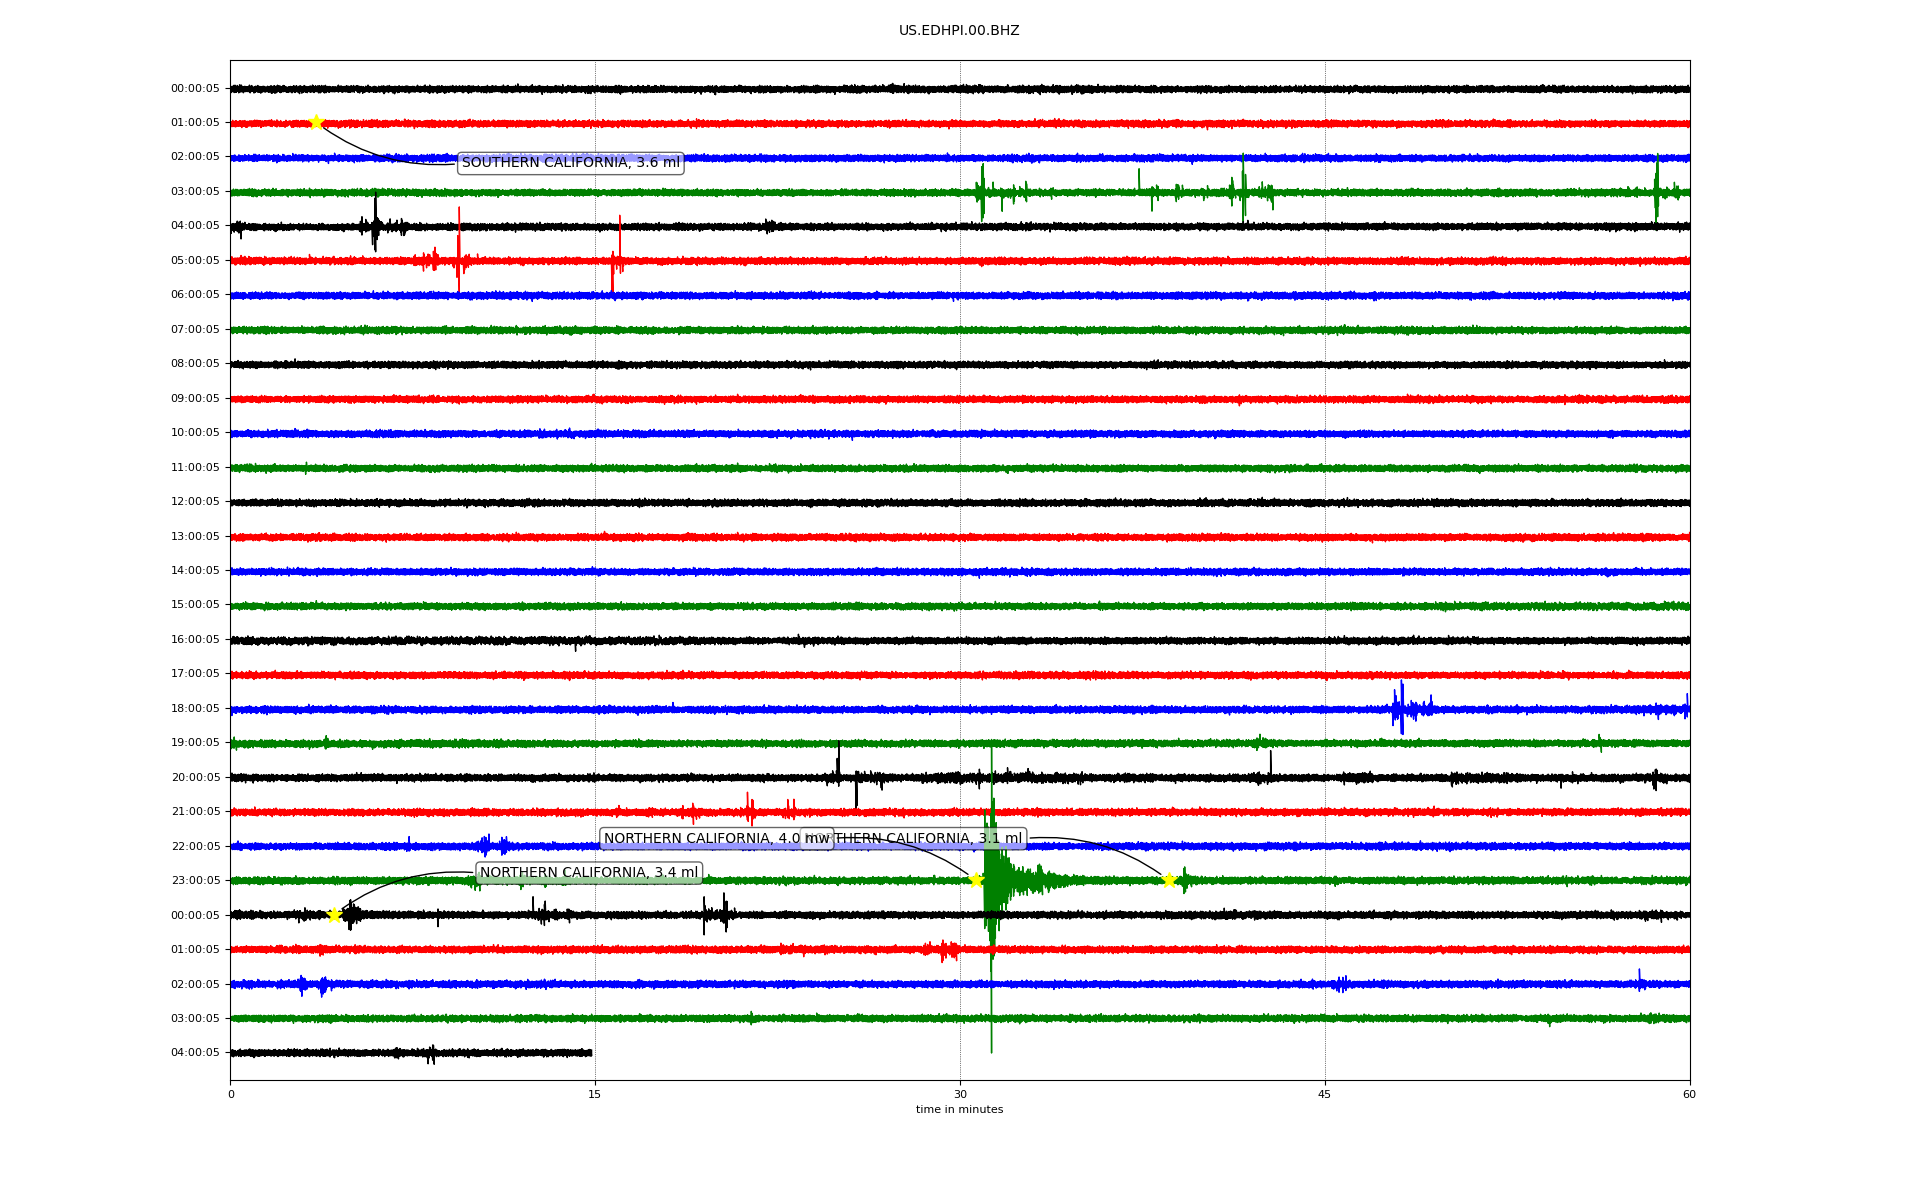
Task: Click the star marker on the 00:00:05 trace near Northern California 3.4
Action: click(334, 915)
